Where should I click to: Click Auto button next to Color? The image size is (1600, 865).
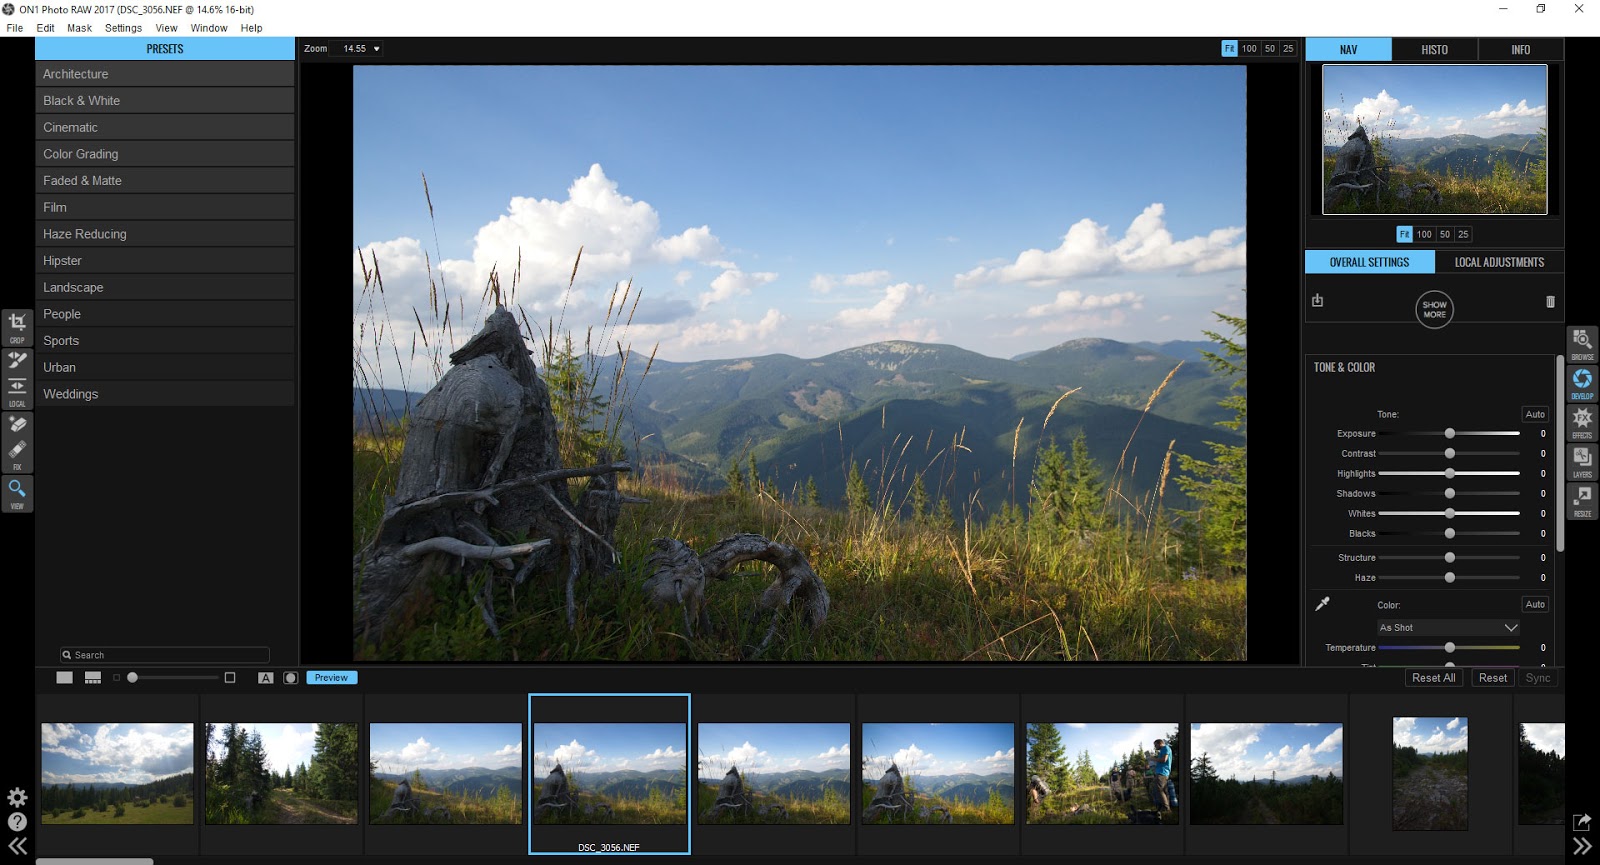coord(1535,604)
